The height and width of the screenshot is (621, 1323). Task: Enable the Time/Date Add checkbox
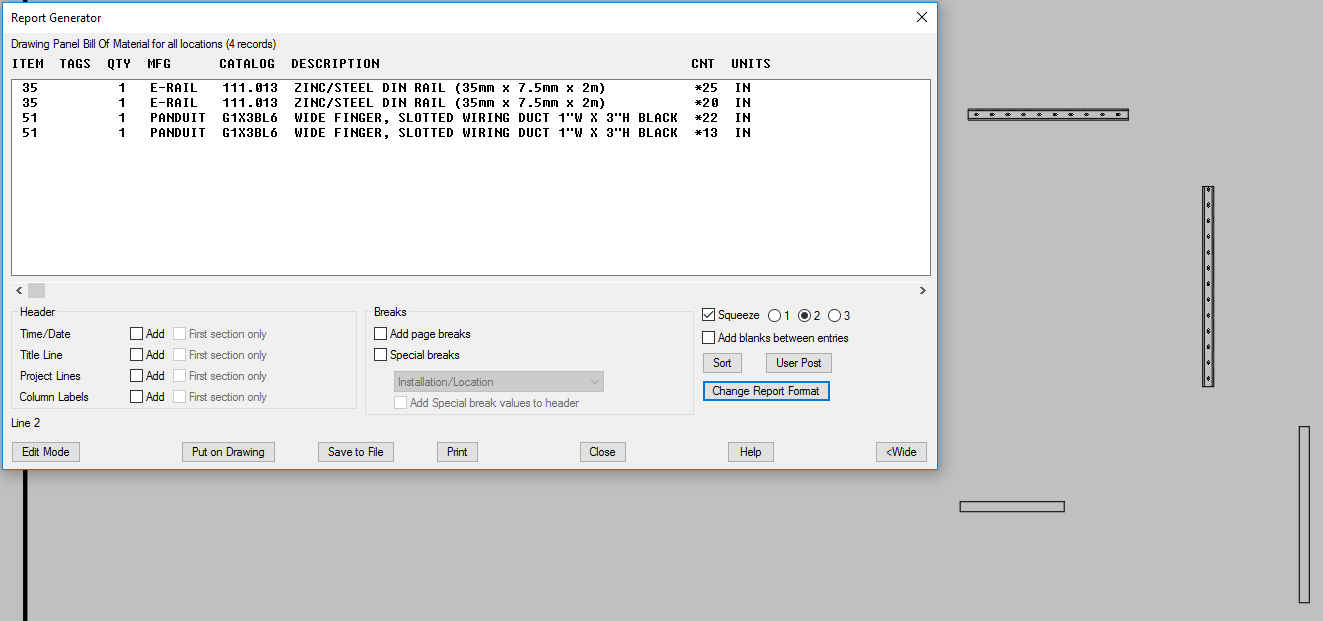point(136,334)
